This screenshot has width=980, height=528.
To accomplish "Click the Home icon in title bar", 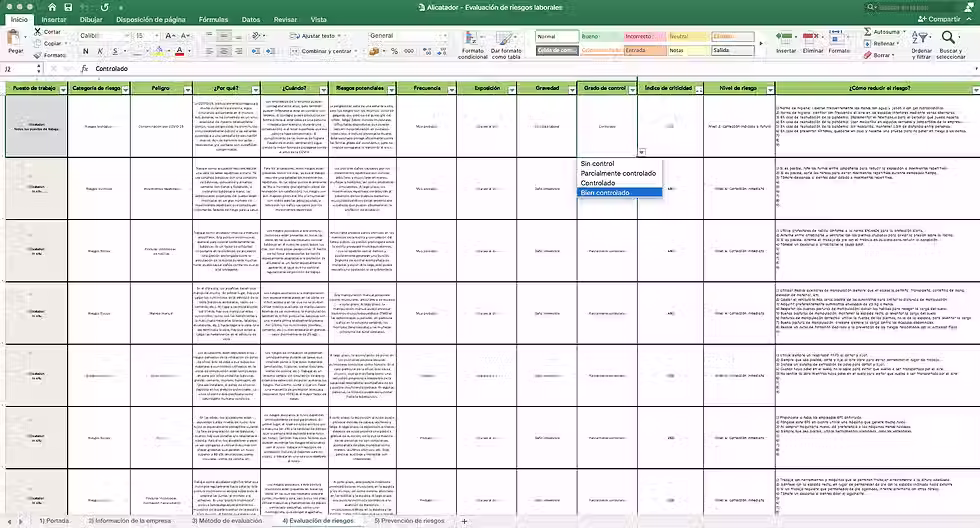I will (52, 7).
